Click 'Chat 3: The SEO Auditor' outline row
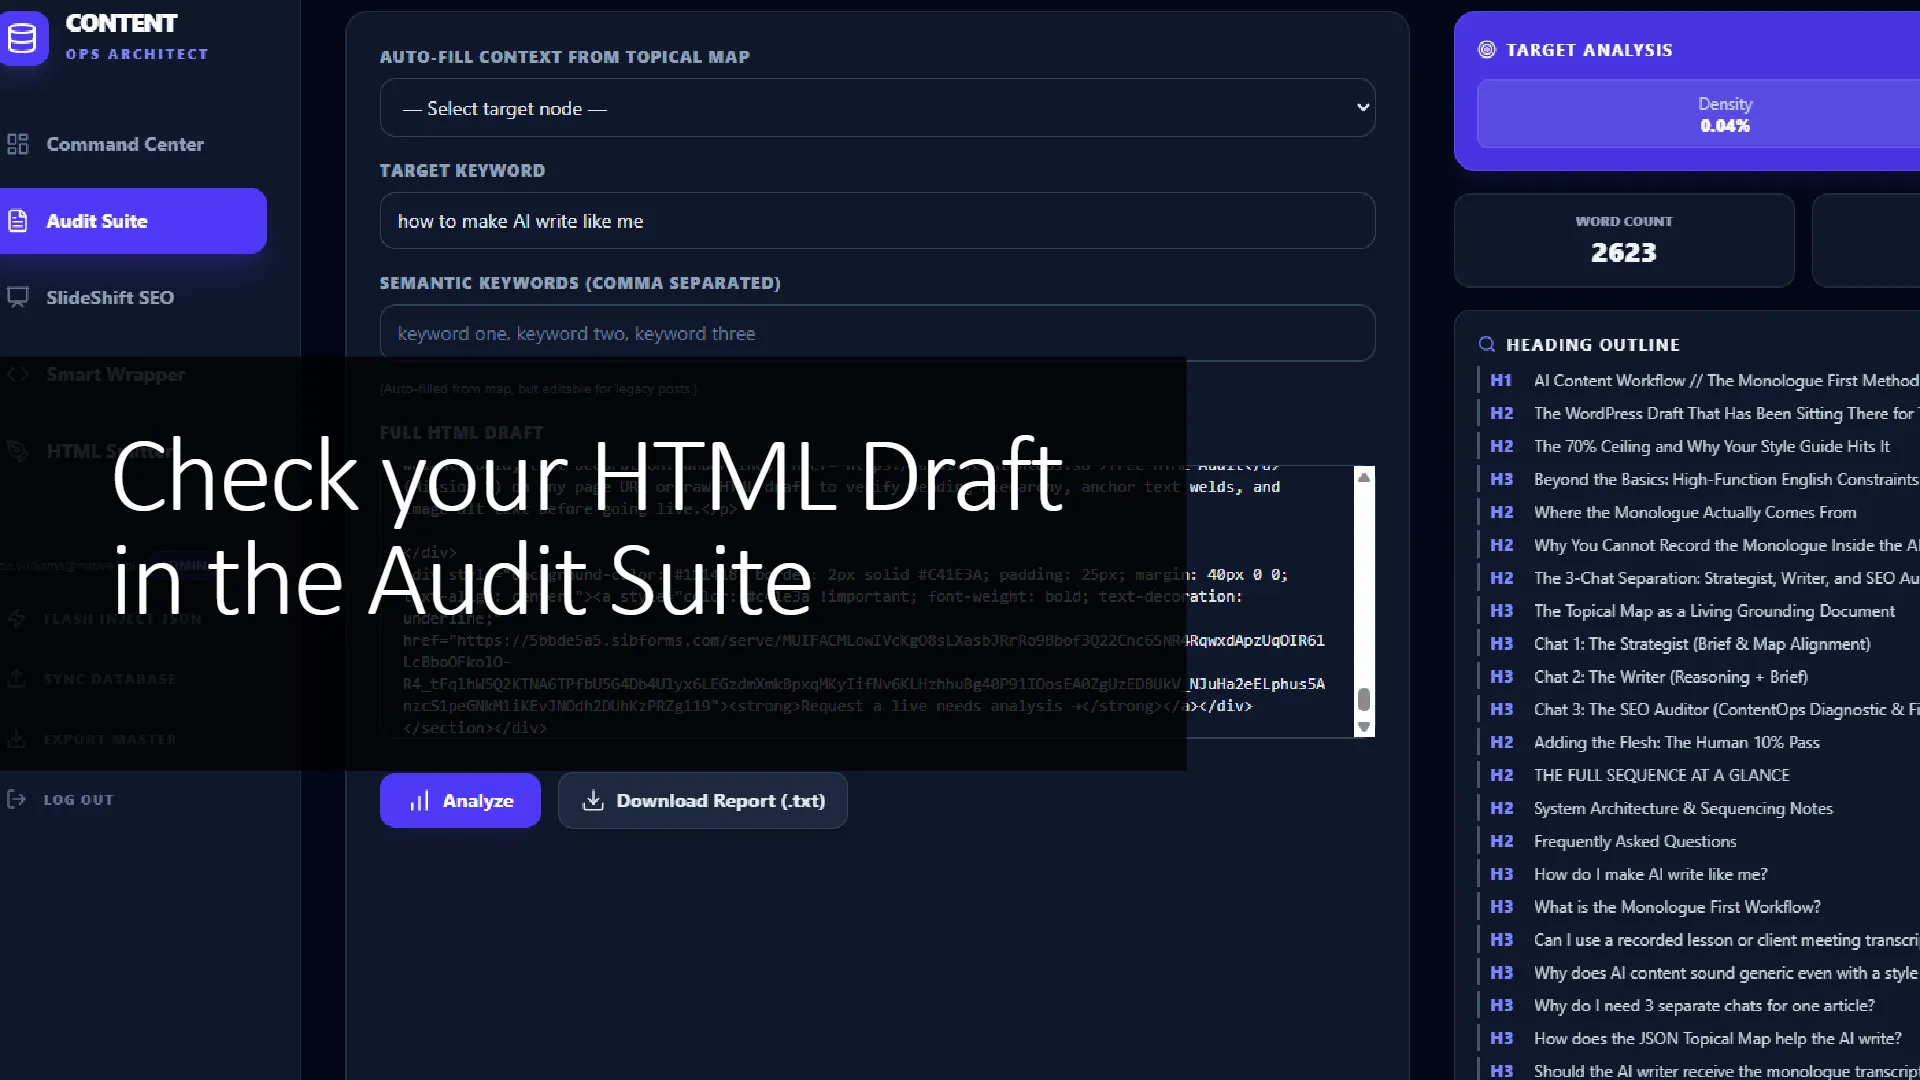The height and width of the screenshot is (1080, 1920). pyautogui.click(x=1699, y=709)
